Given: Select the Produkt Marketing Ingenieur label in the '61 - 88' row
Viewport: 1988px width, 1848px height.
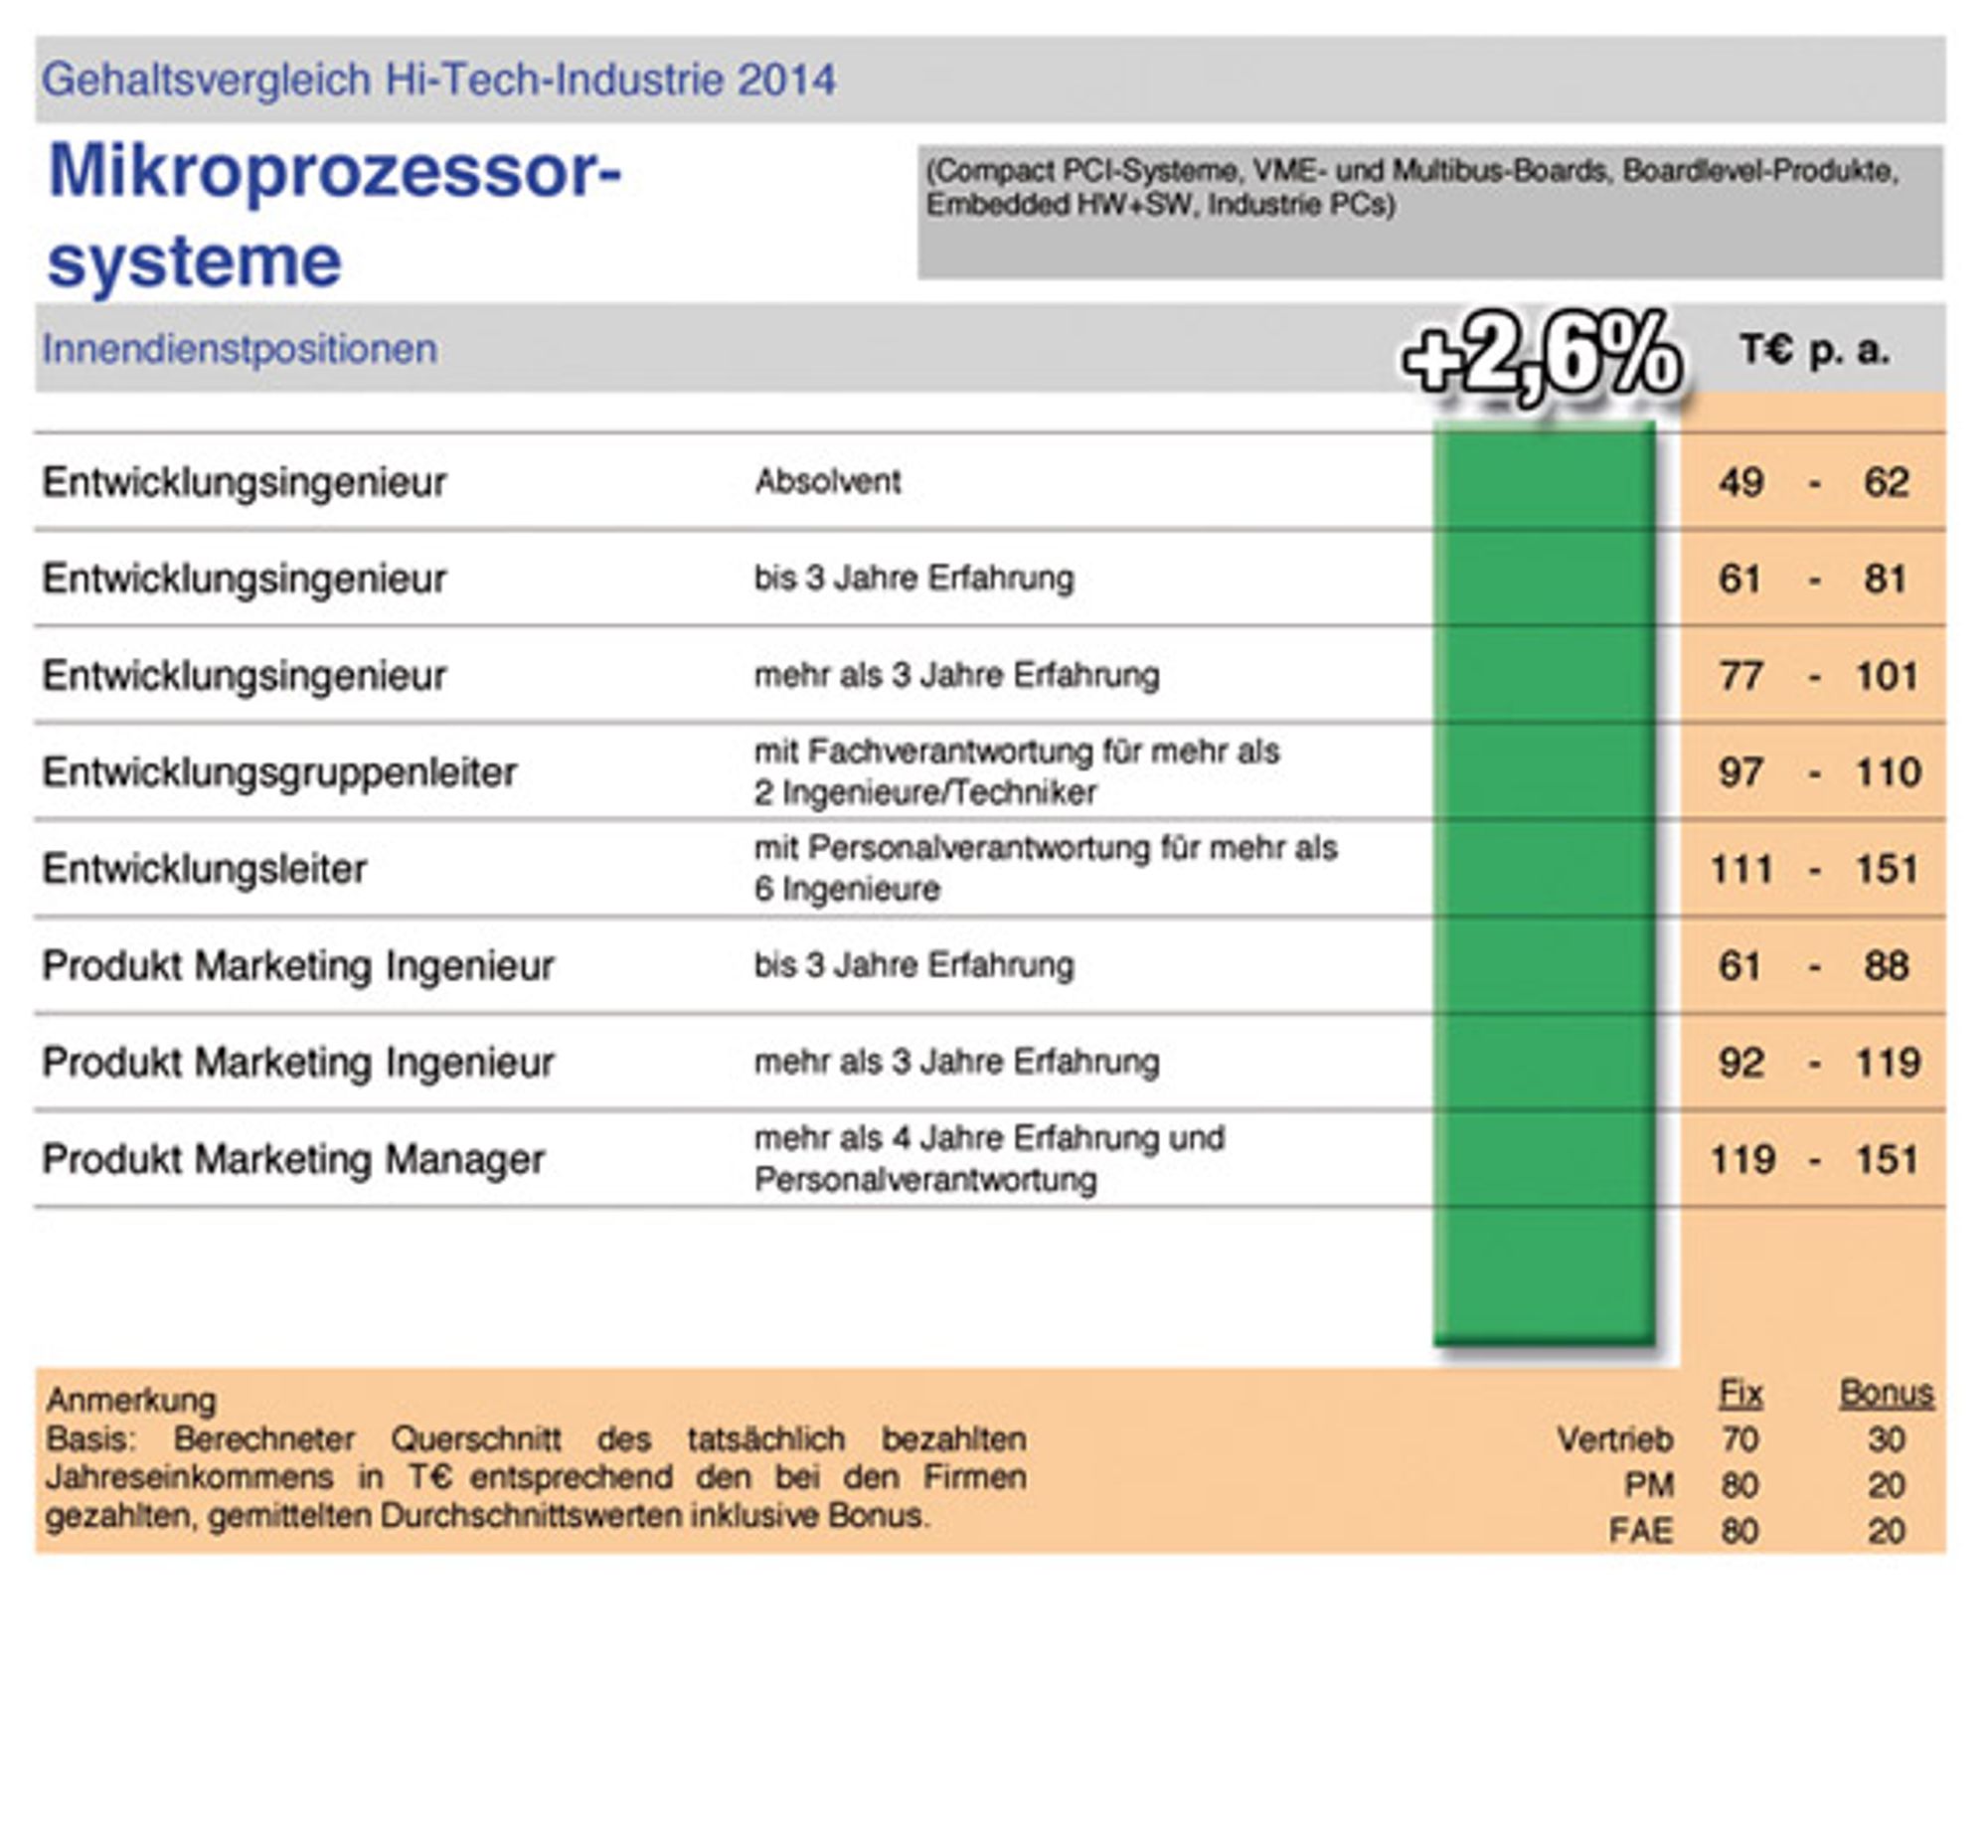Looking at the screenshot, I should point(298,966).
